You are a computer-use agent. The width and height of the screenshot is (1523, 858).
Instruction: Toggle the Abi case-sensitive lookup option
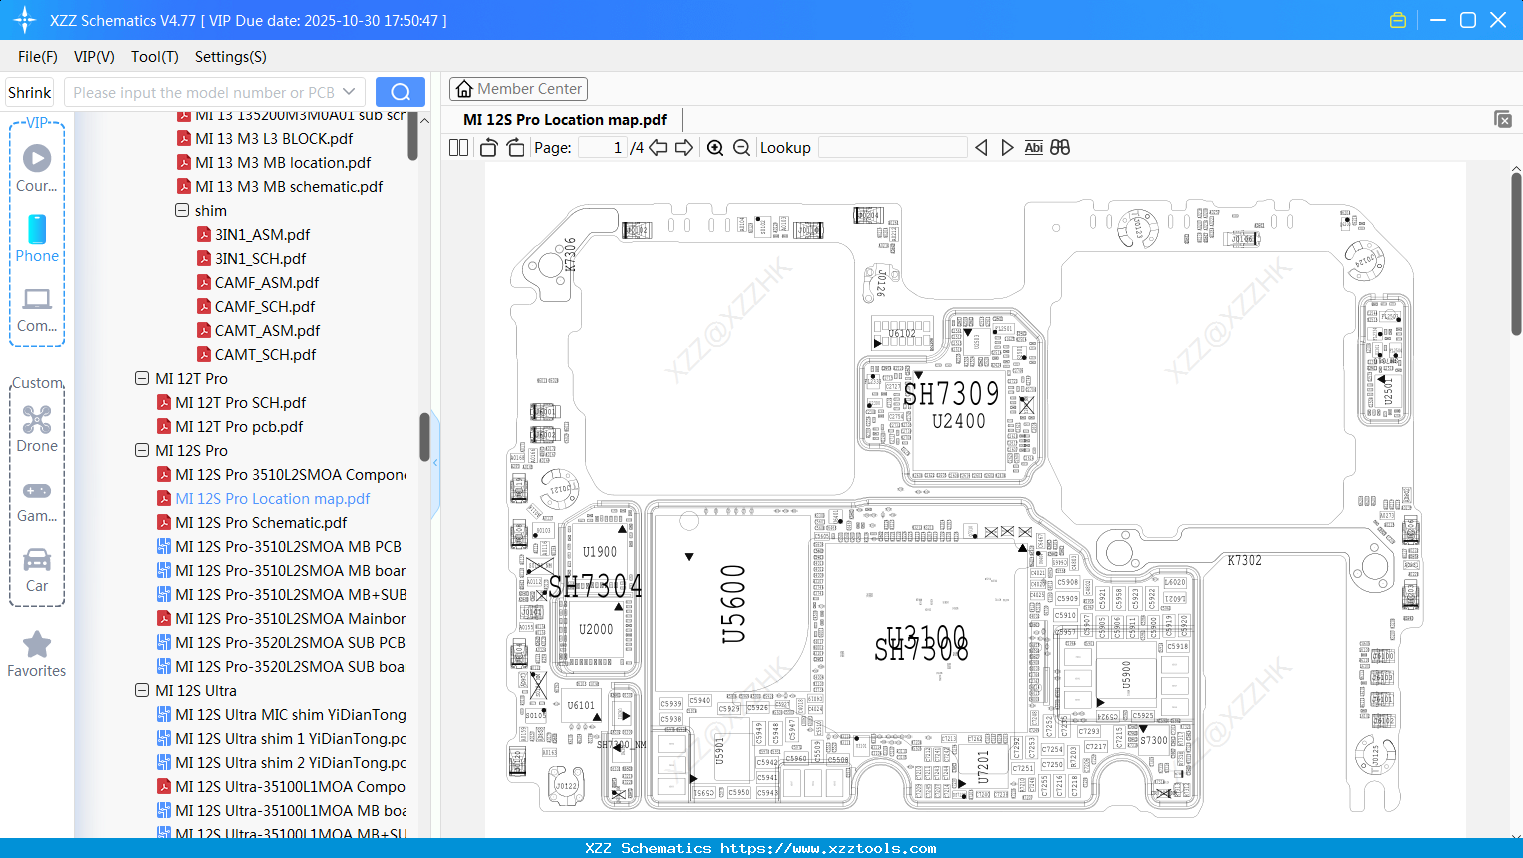1033,147
